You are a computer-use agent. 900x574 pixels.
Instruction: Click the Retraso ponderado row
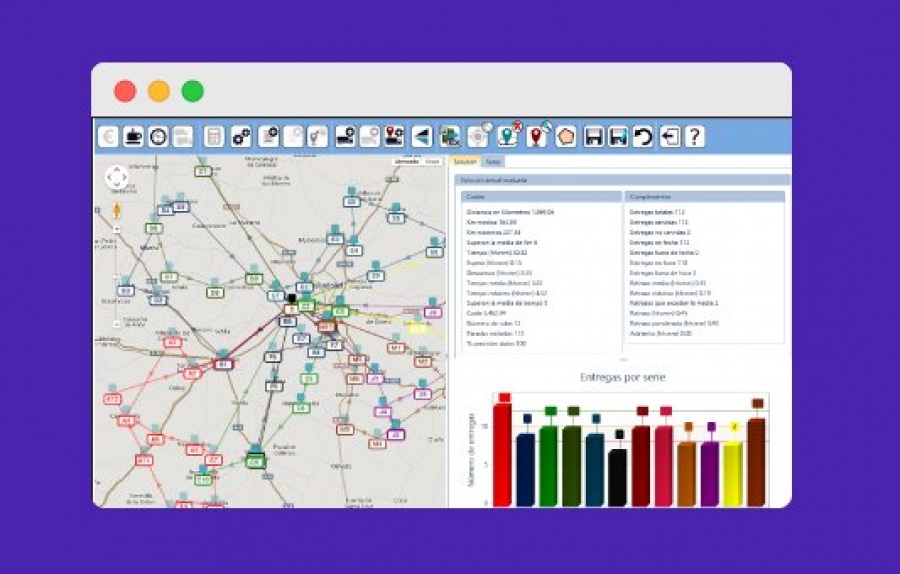click(x=674, y=323)
